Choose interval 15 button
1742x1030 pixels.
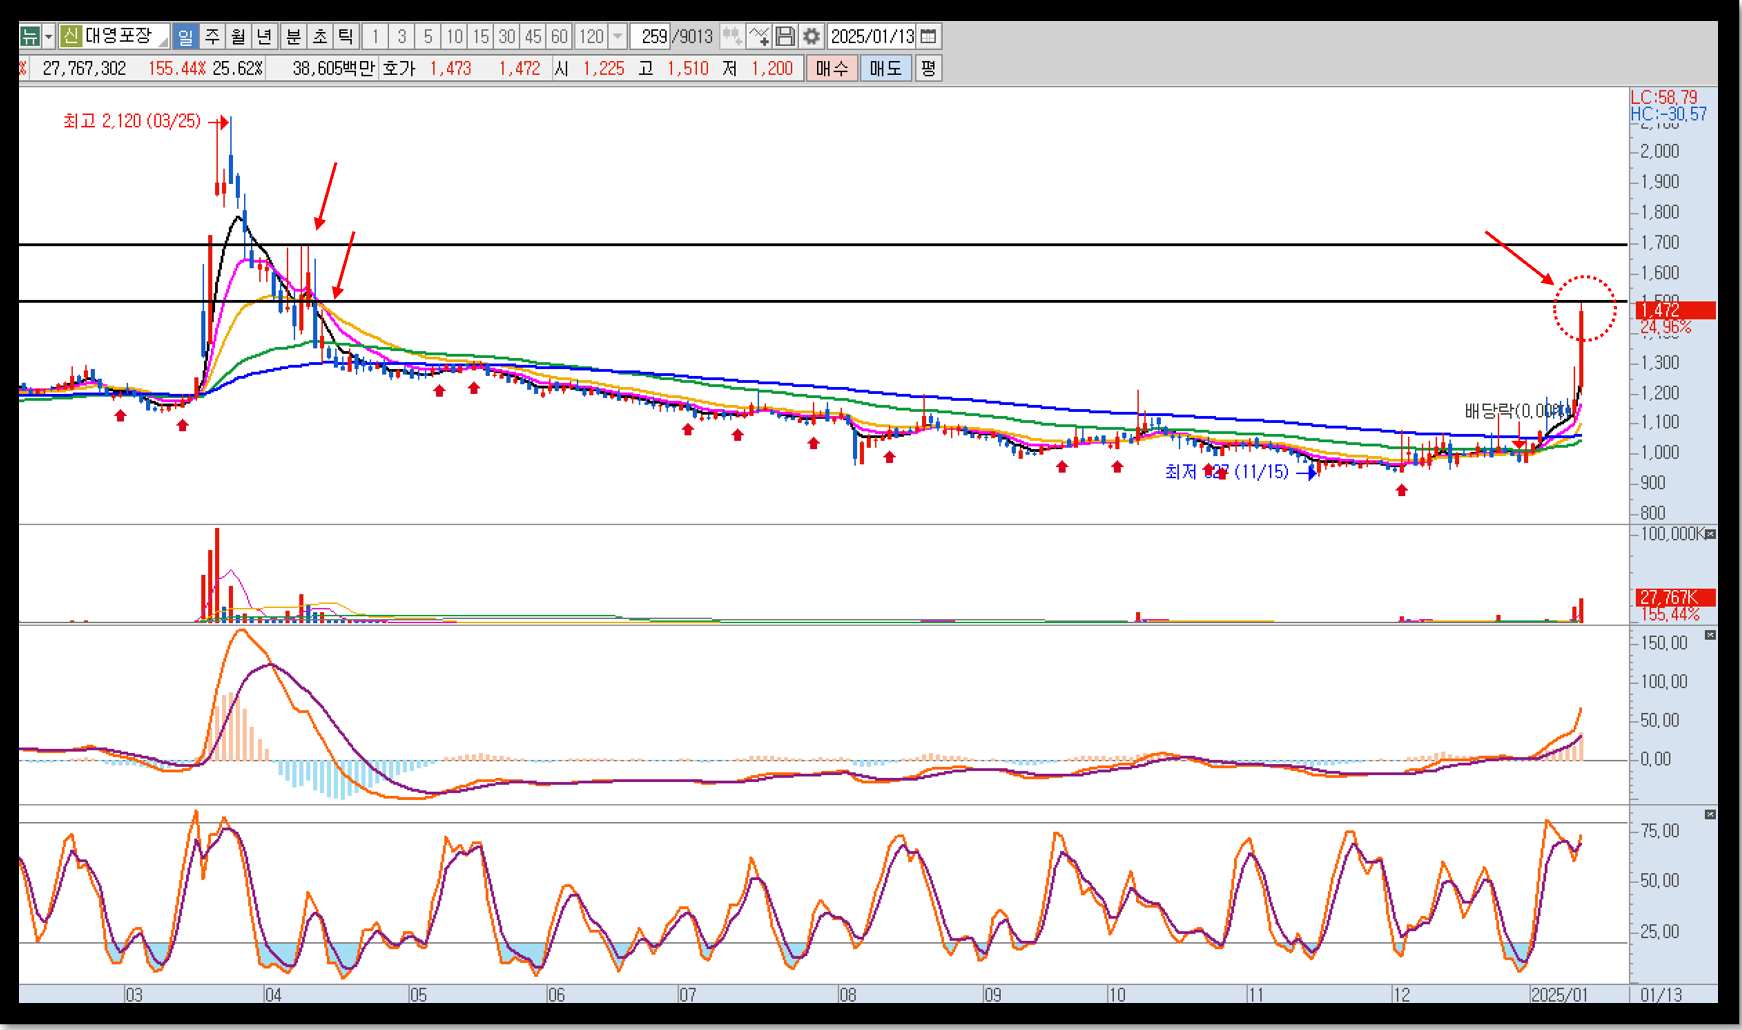[x=480, y=37]
